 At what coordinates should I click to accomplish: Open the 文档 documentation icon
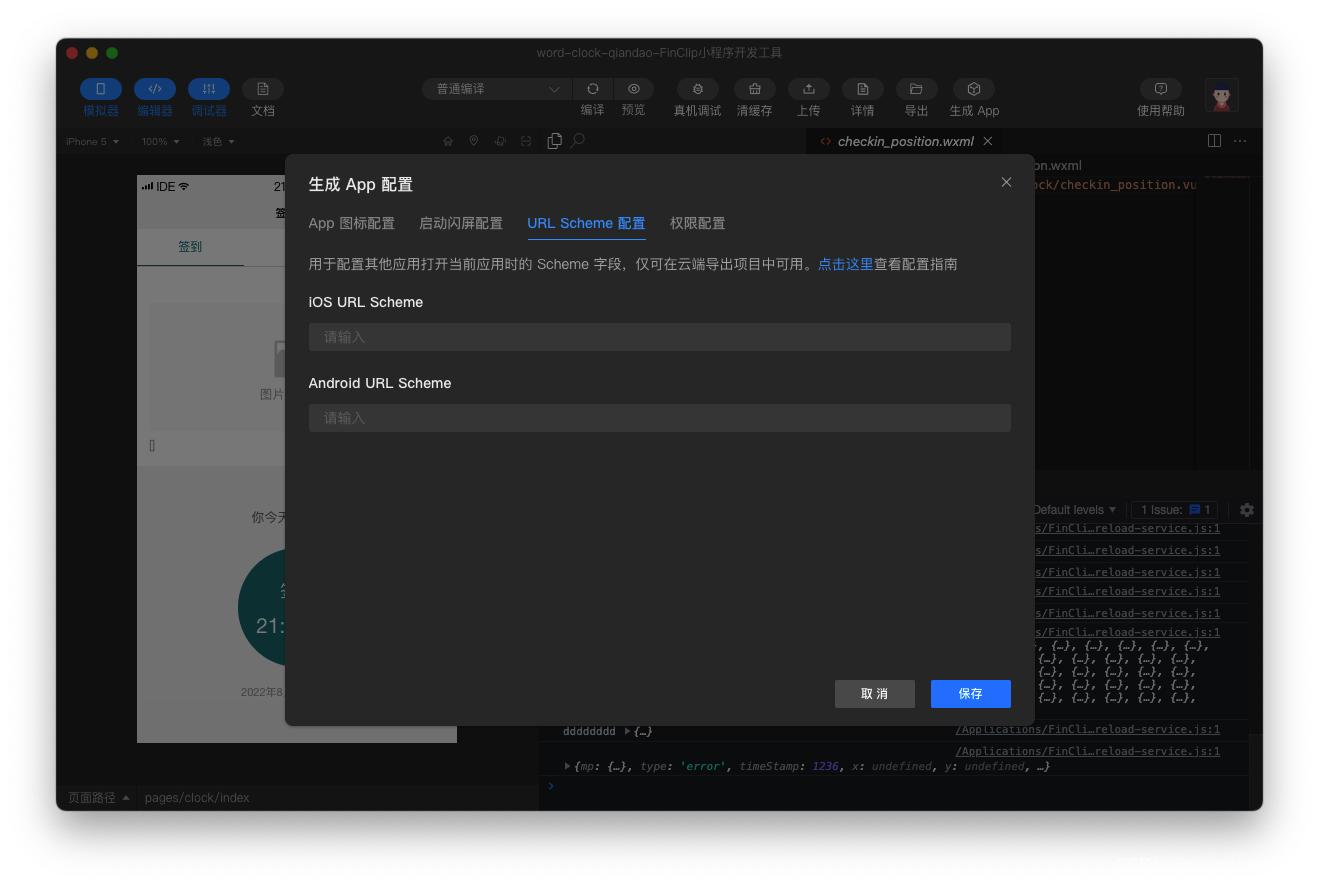pyautogui.click(x=263, y=89)
